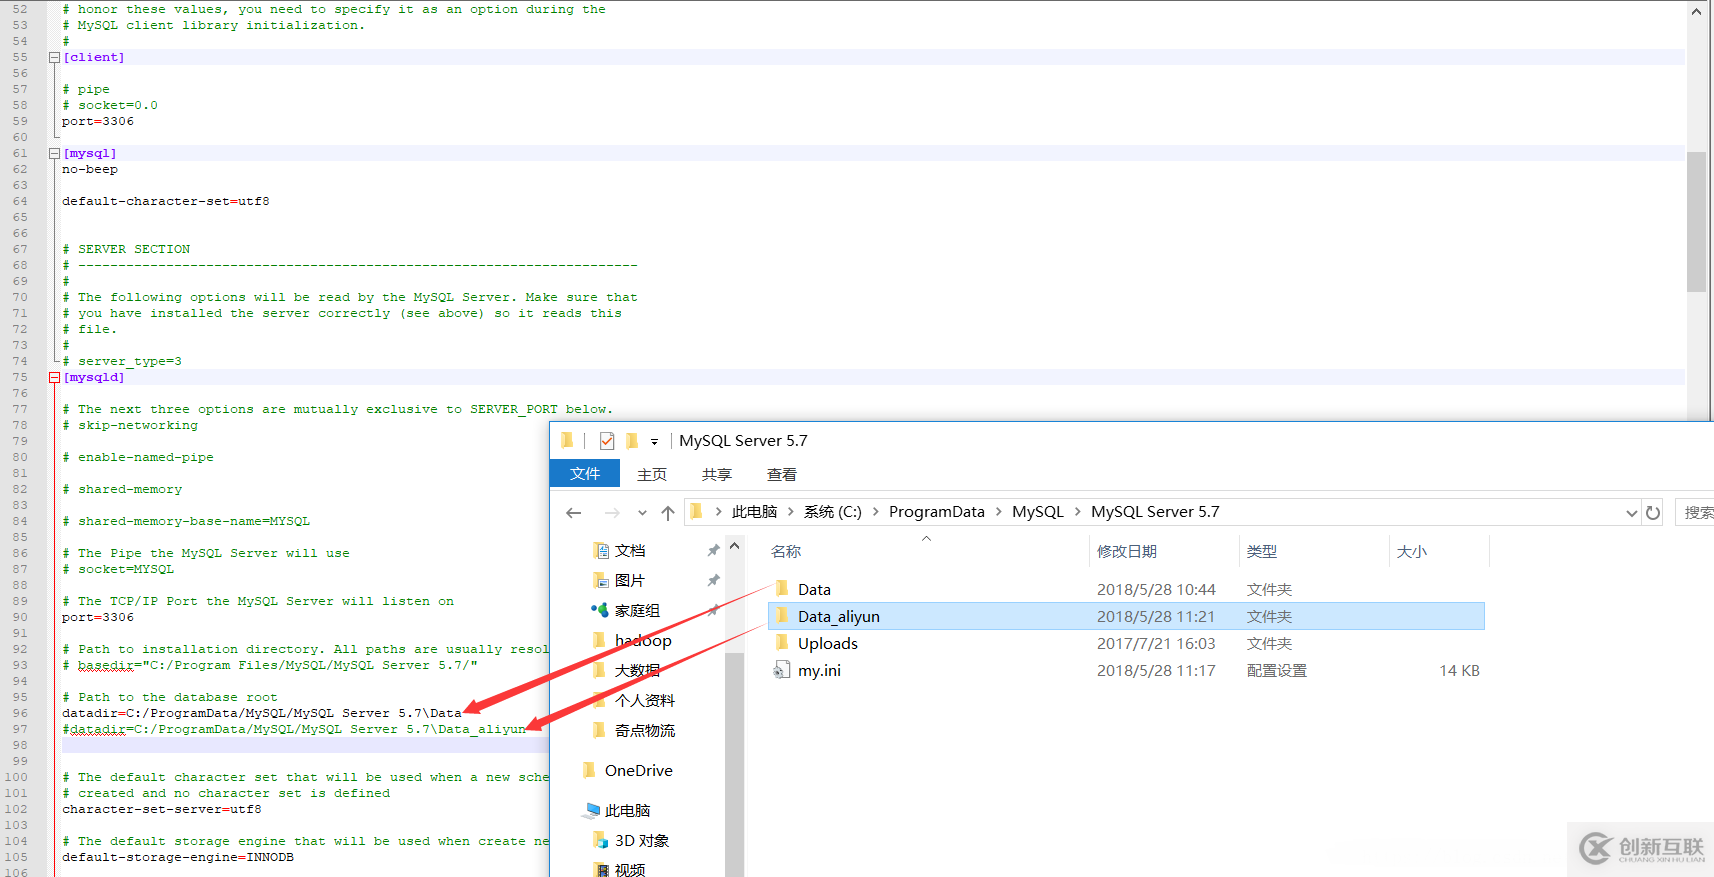Screen dimensions: 1714x877
Task: Click the my.ini configuration file icon
Action: pos(781,670)
